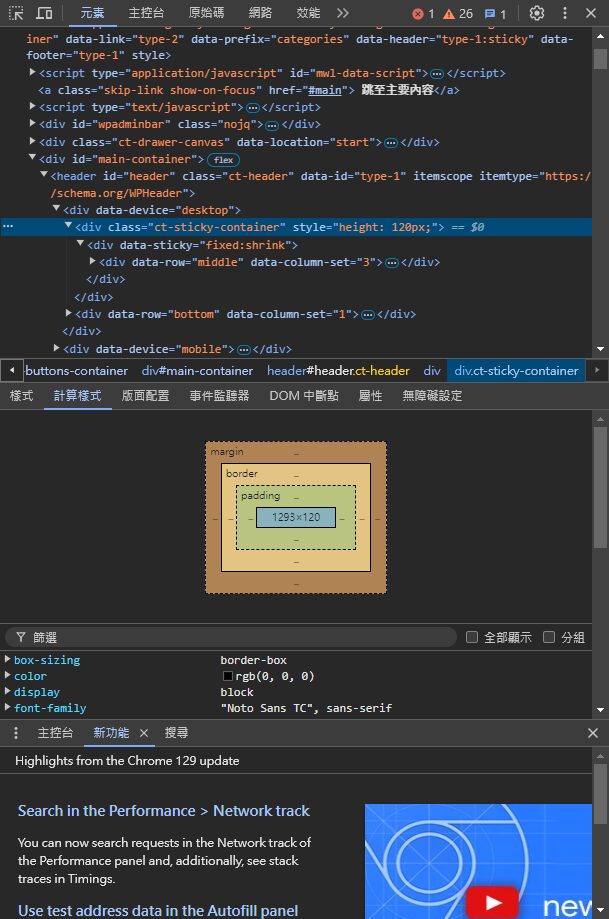Expand the ct-drawer-canvas div node
Screen dimensions: 609x919
pyautogui.click(x=33, y=141)
